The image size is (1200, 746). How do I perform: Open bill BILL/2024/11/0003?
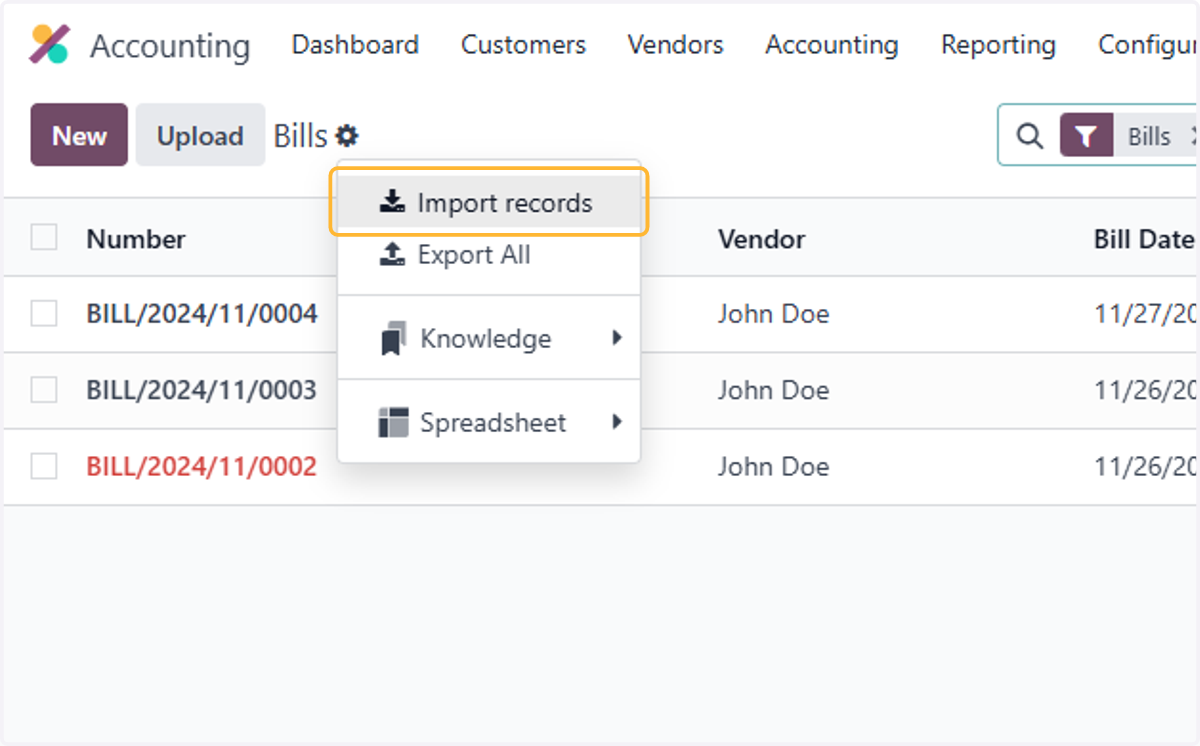[202, 390]
